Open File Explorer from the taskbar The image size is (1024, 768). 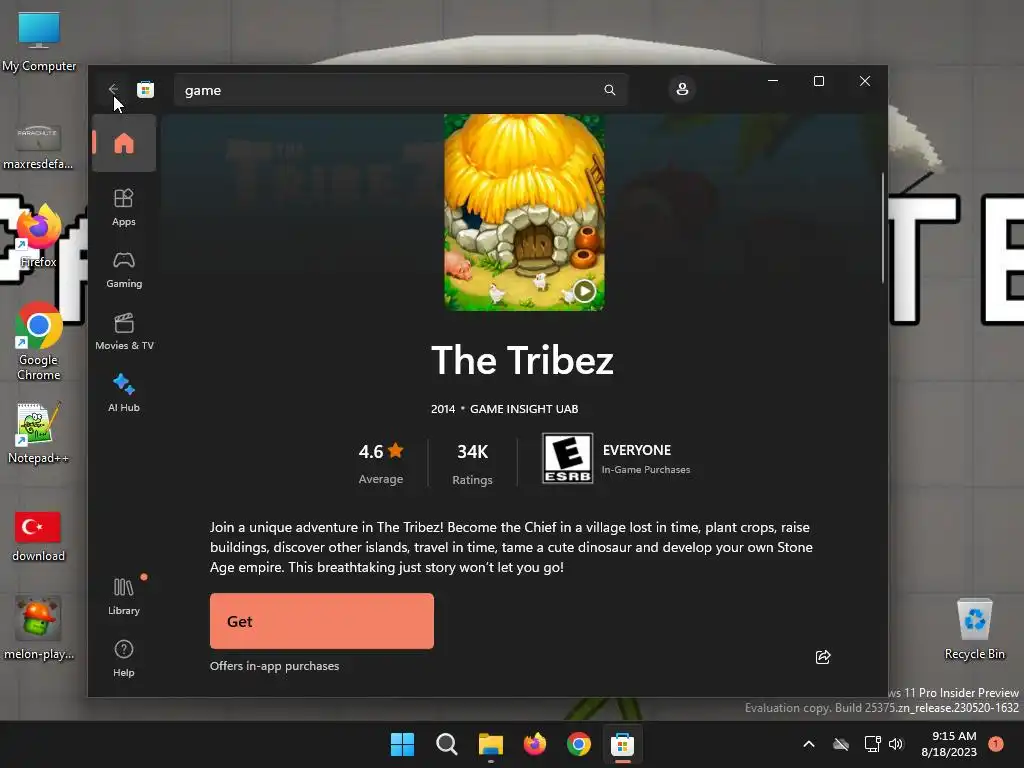(490, 744)
